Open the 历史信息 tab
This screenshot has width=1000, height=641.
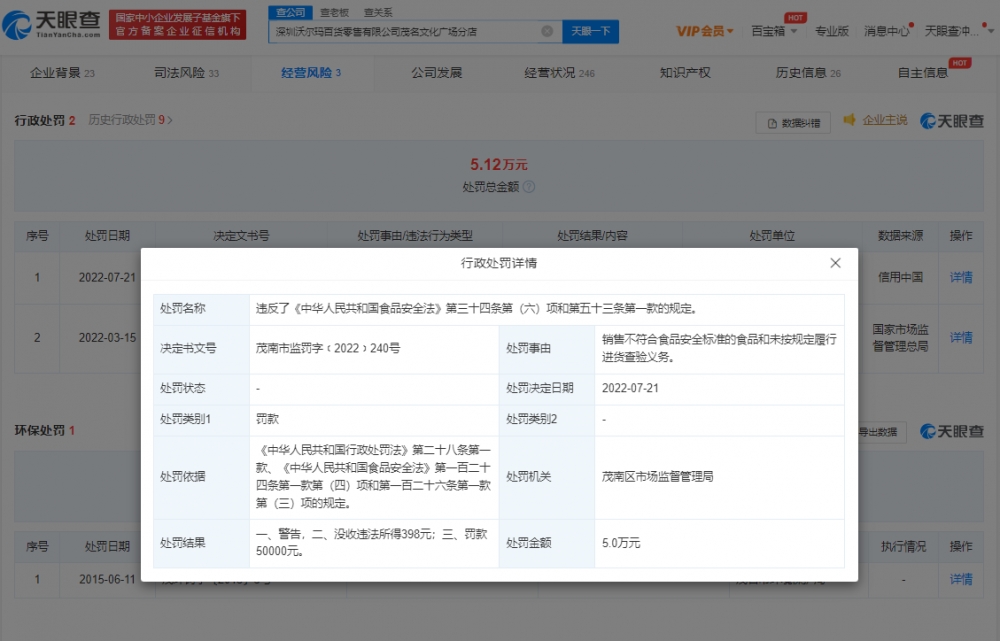tap(808, 73)
